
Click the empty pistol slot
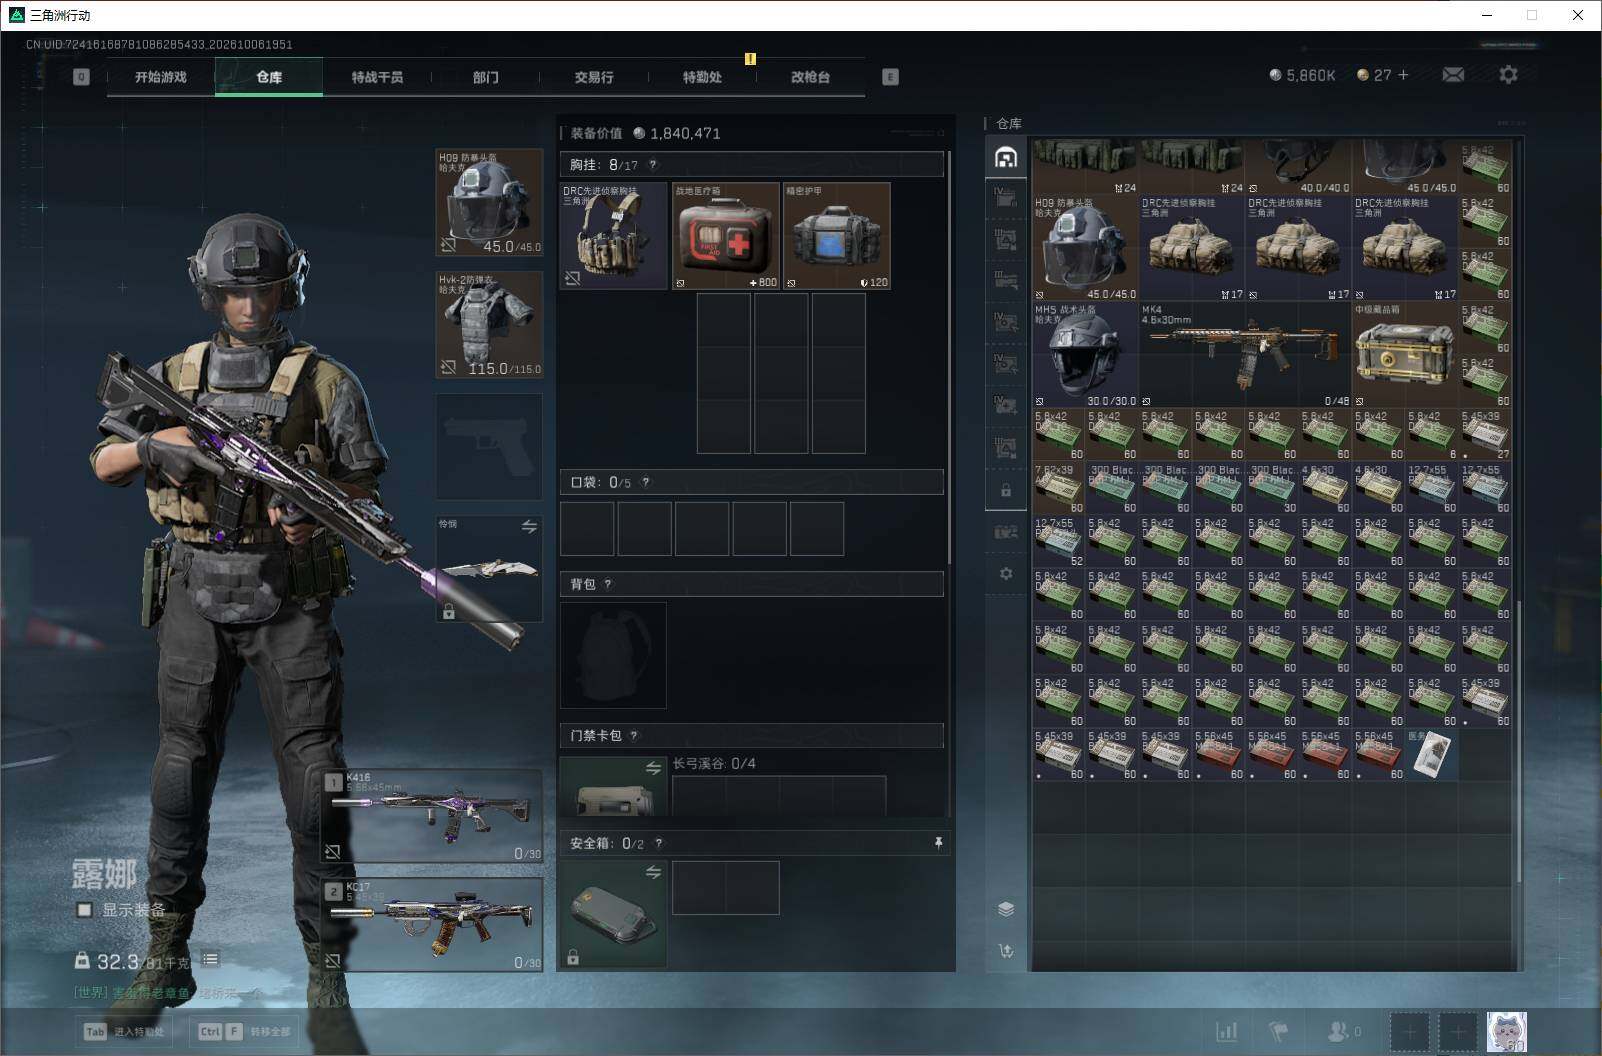489,447
